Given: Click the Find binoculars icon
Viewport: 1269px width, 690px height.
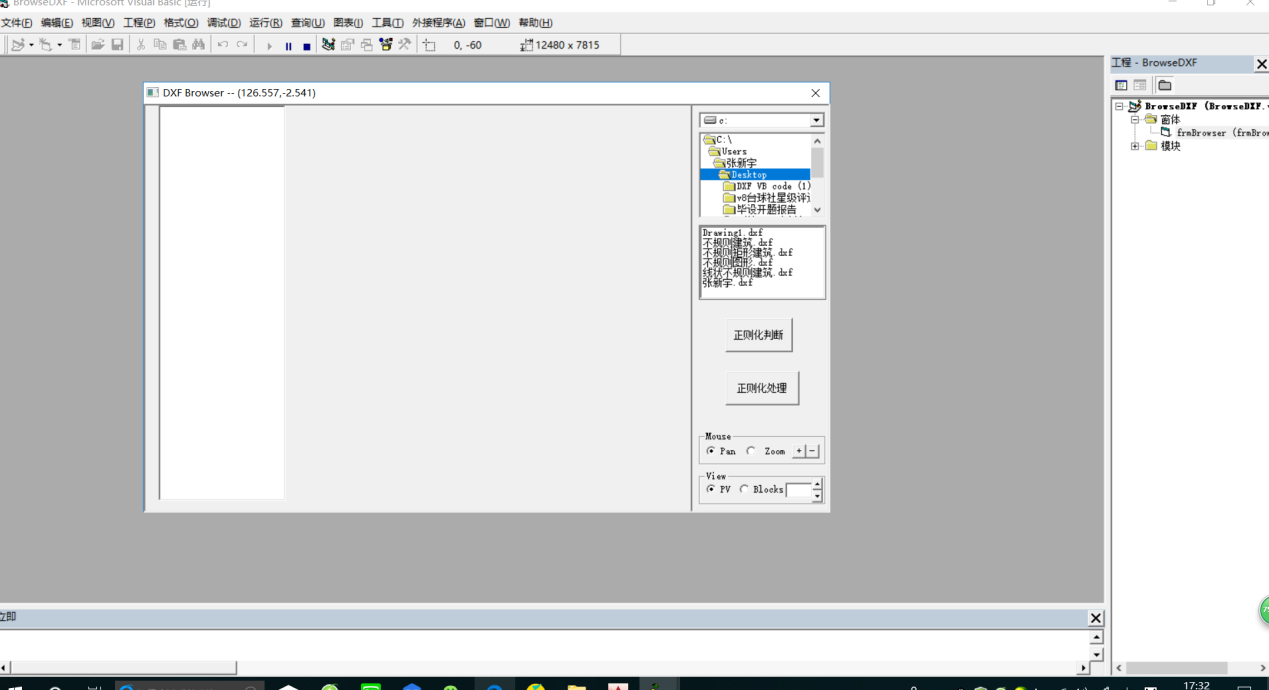Looking at the screenshot, I should [x=198, y=45].
